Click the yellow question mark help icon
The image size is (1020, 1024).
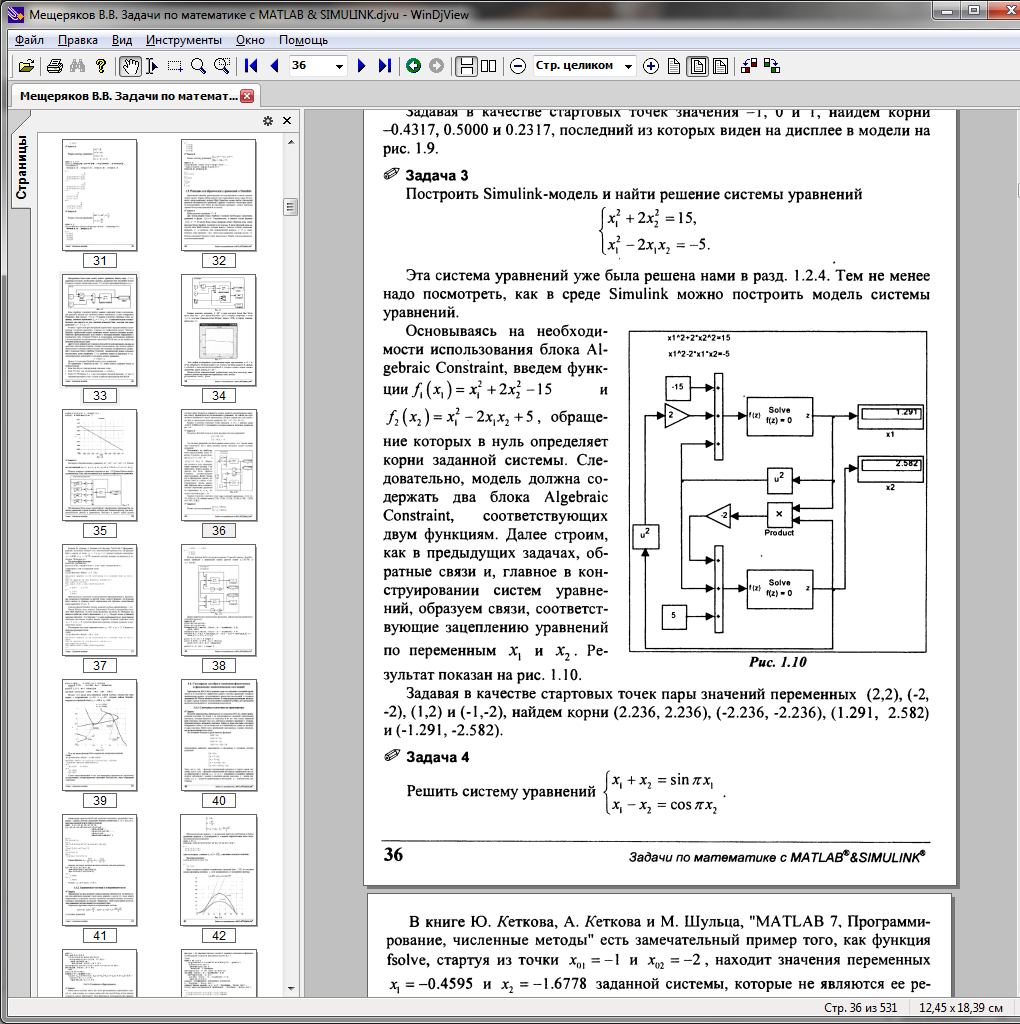click(x=101, y=66)
